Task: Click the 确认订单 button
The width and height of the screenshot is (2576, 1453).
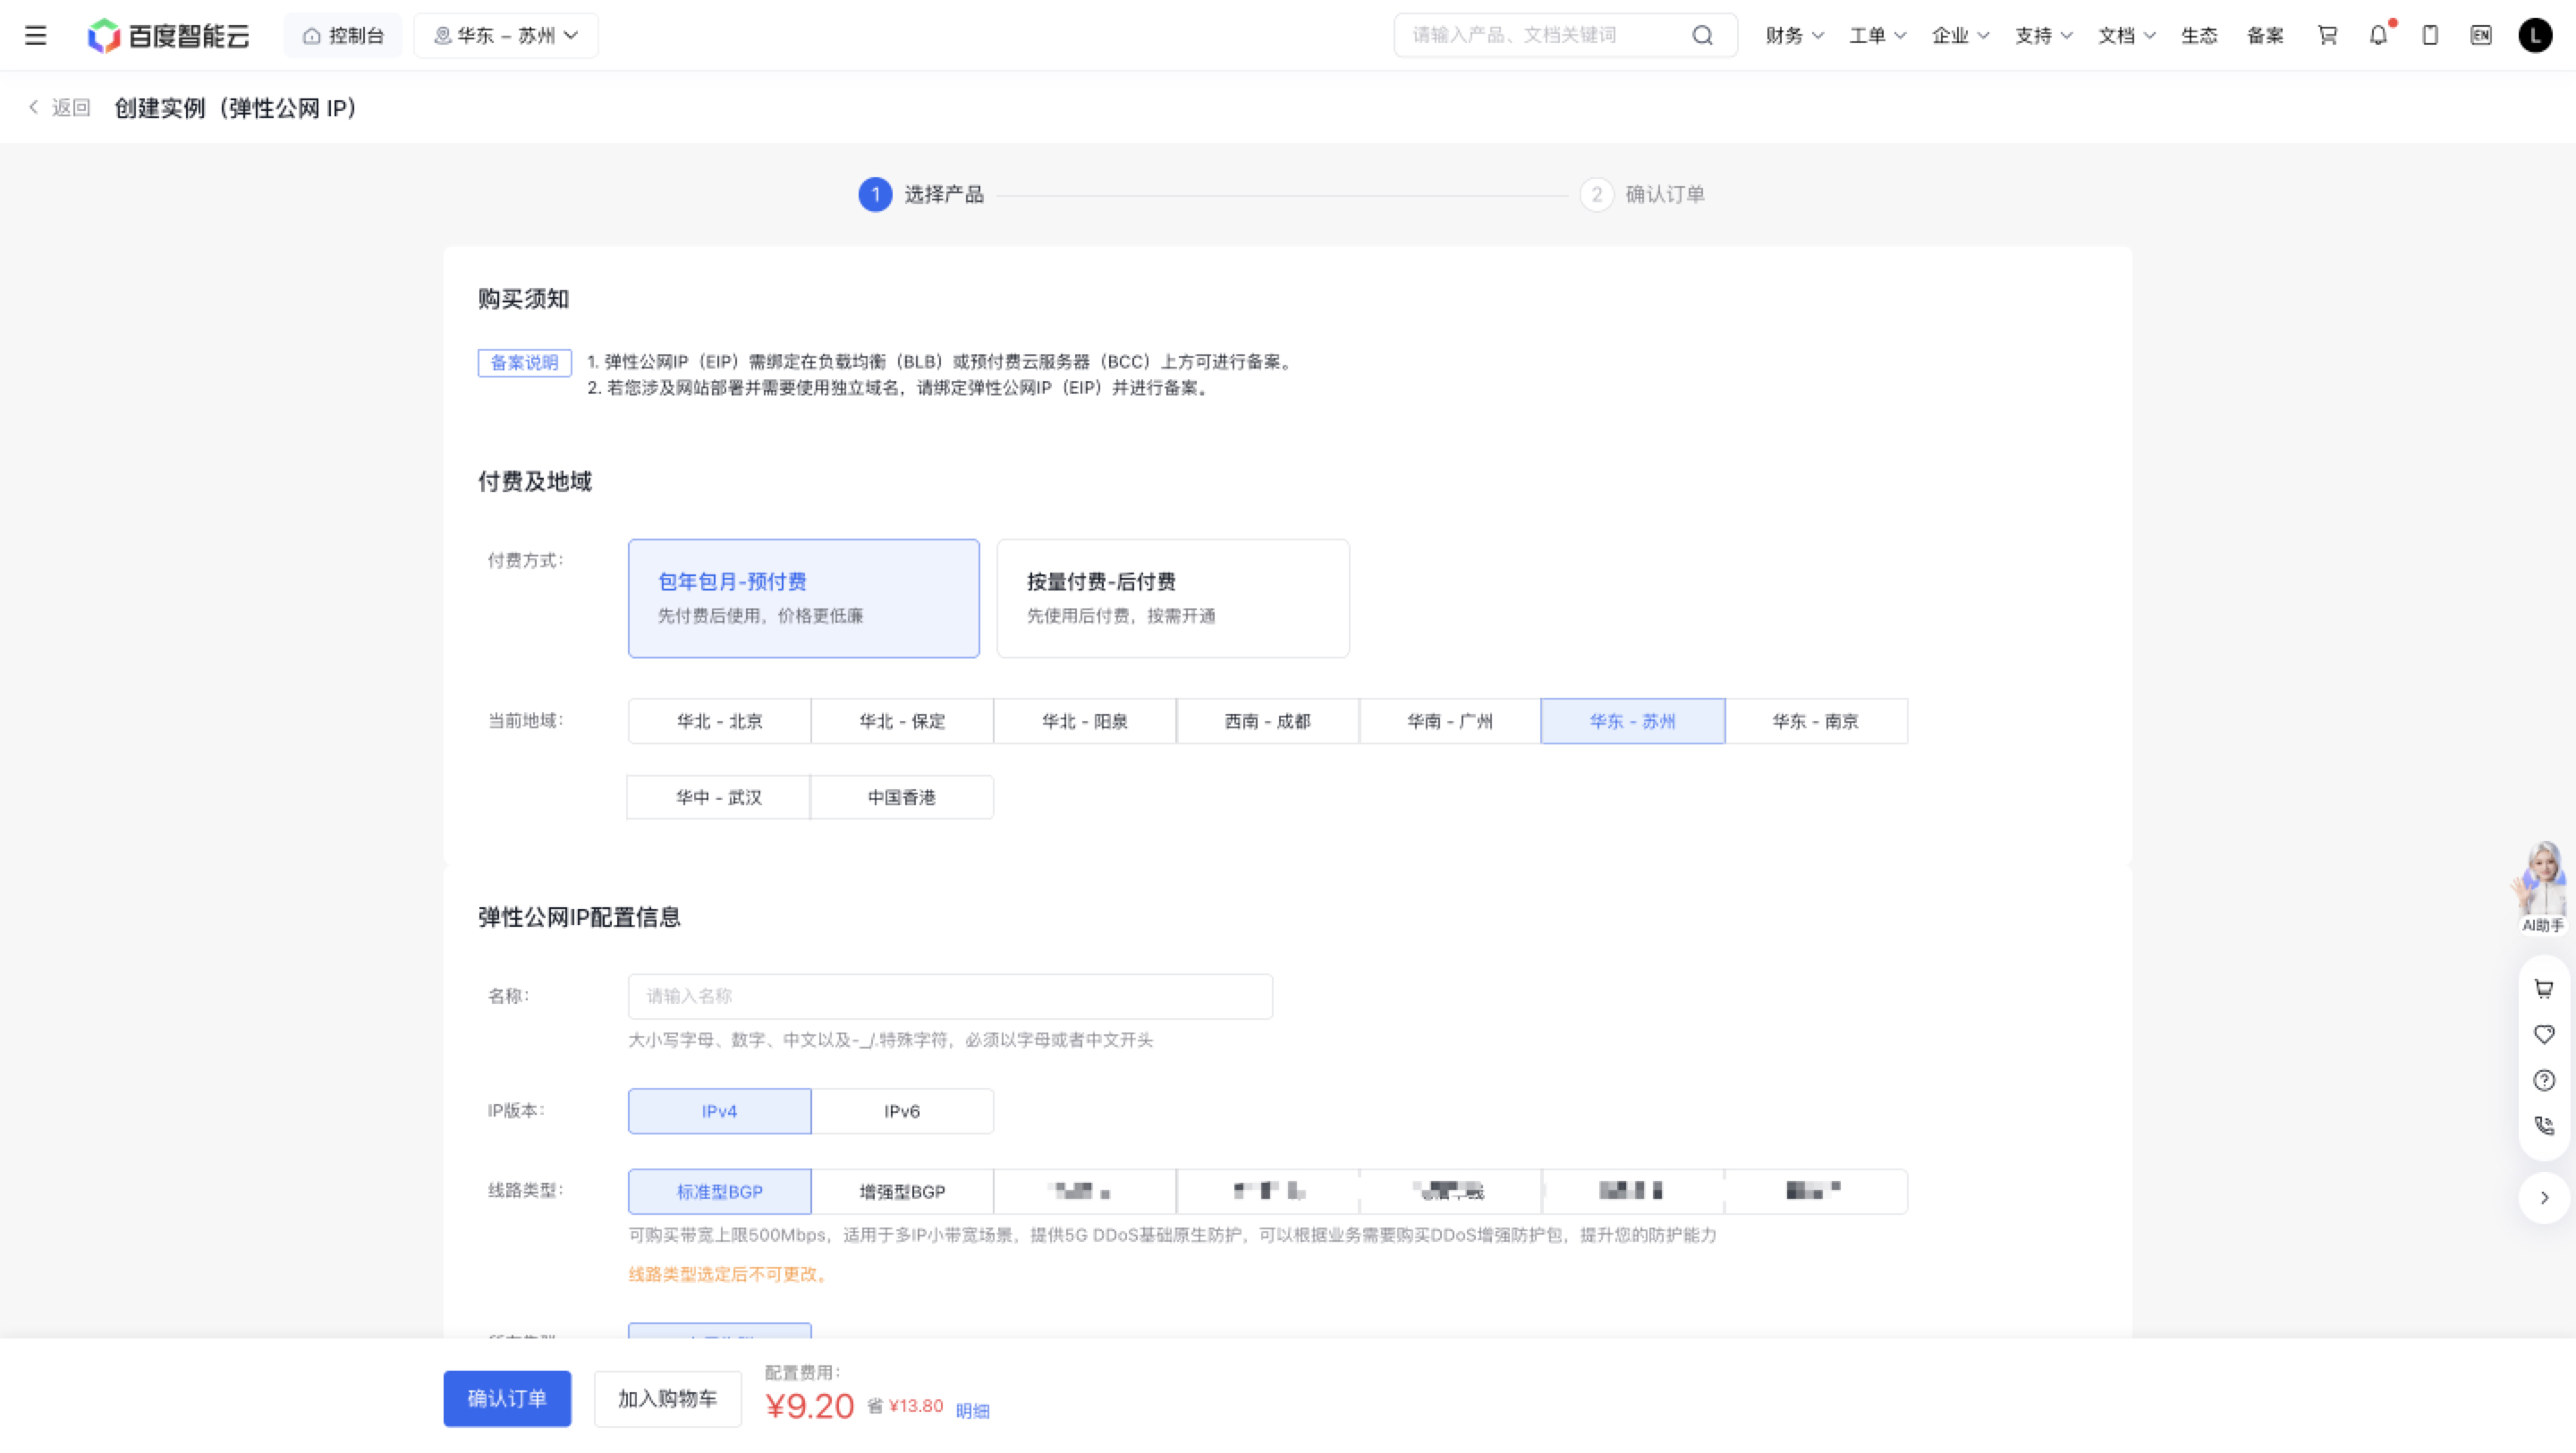Action: (507, 1398)
